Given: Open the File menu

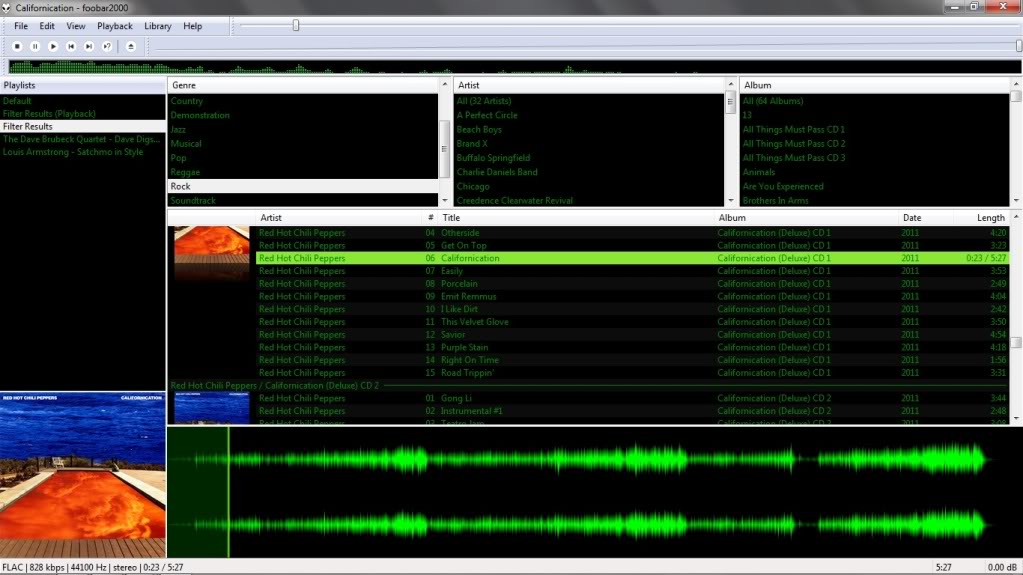Looking at the screenshot, I should (x=21, y=26).
